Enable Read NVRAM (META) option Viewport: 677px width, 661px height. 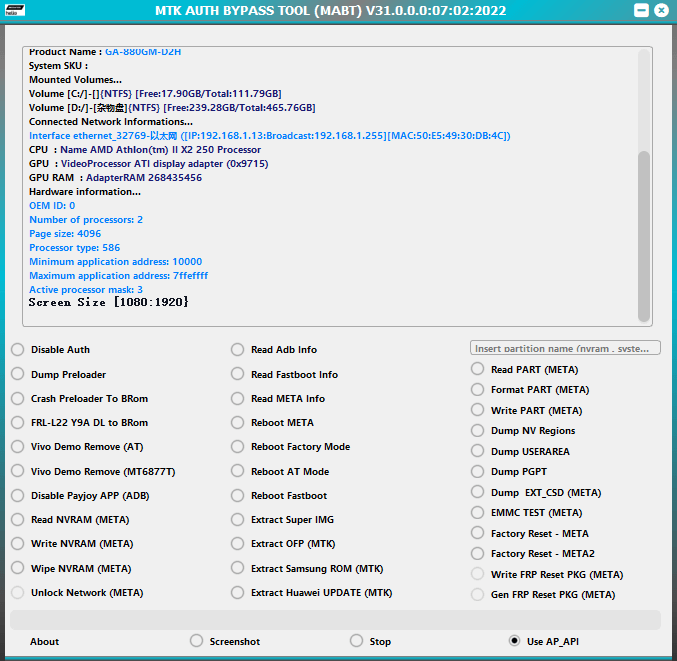pos(18,520)
